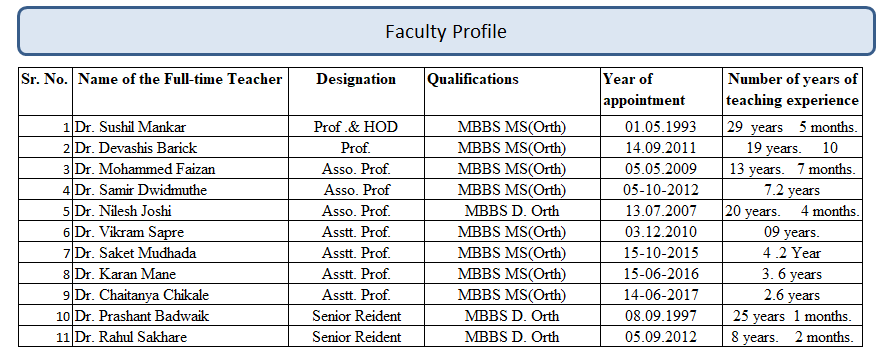Select Number of years of teaching experience header
This screenshot has width=888, height=361.
click(x=793, y=91)
